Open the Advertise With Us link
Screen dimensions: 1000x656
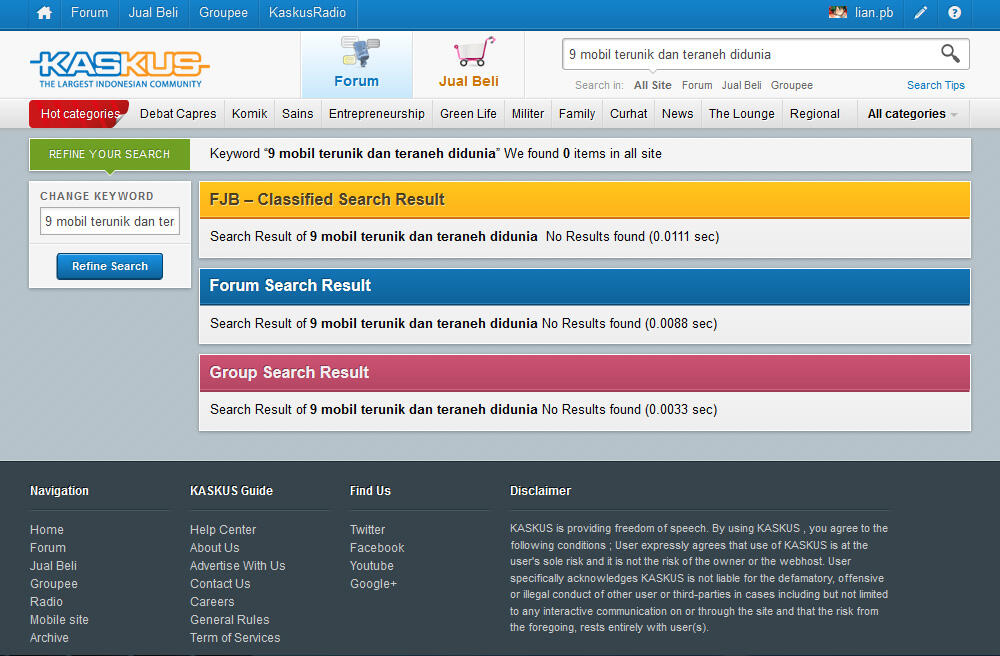pos(237,565)
